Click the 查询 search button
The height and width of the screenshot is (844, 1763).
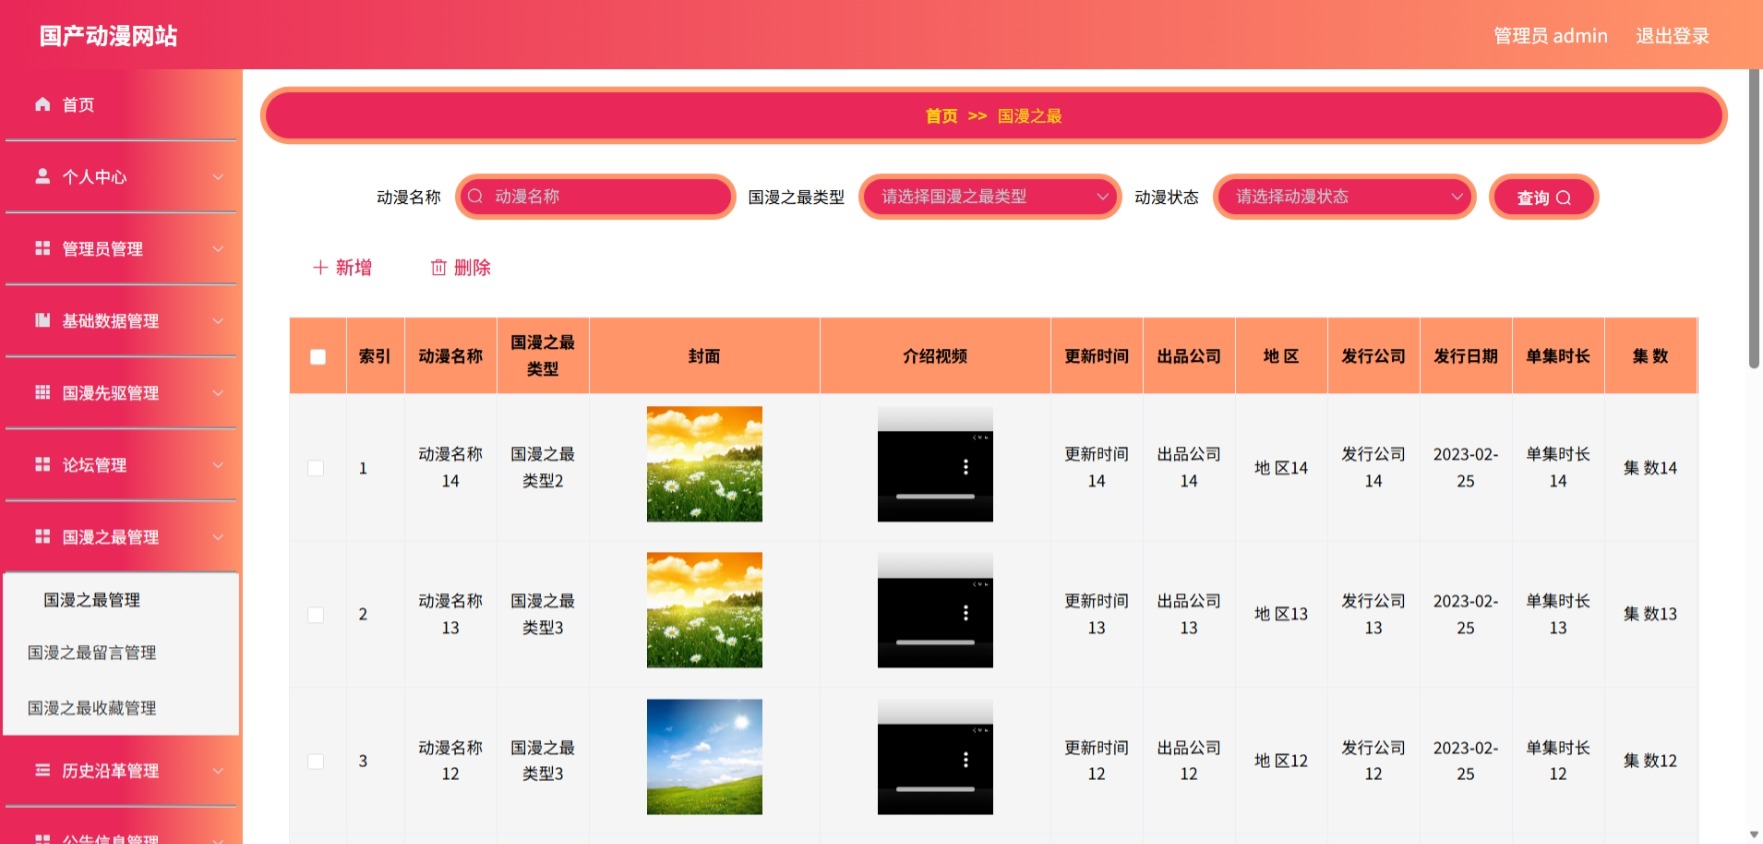point(1544,197)
